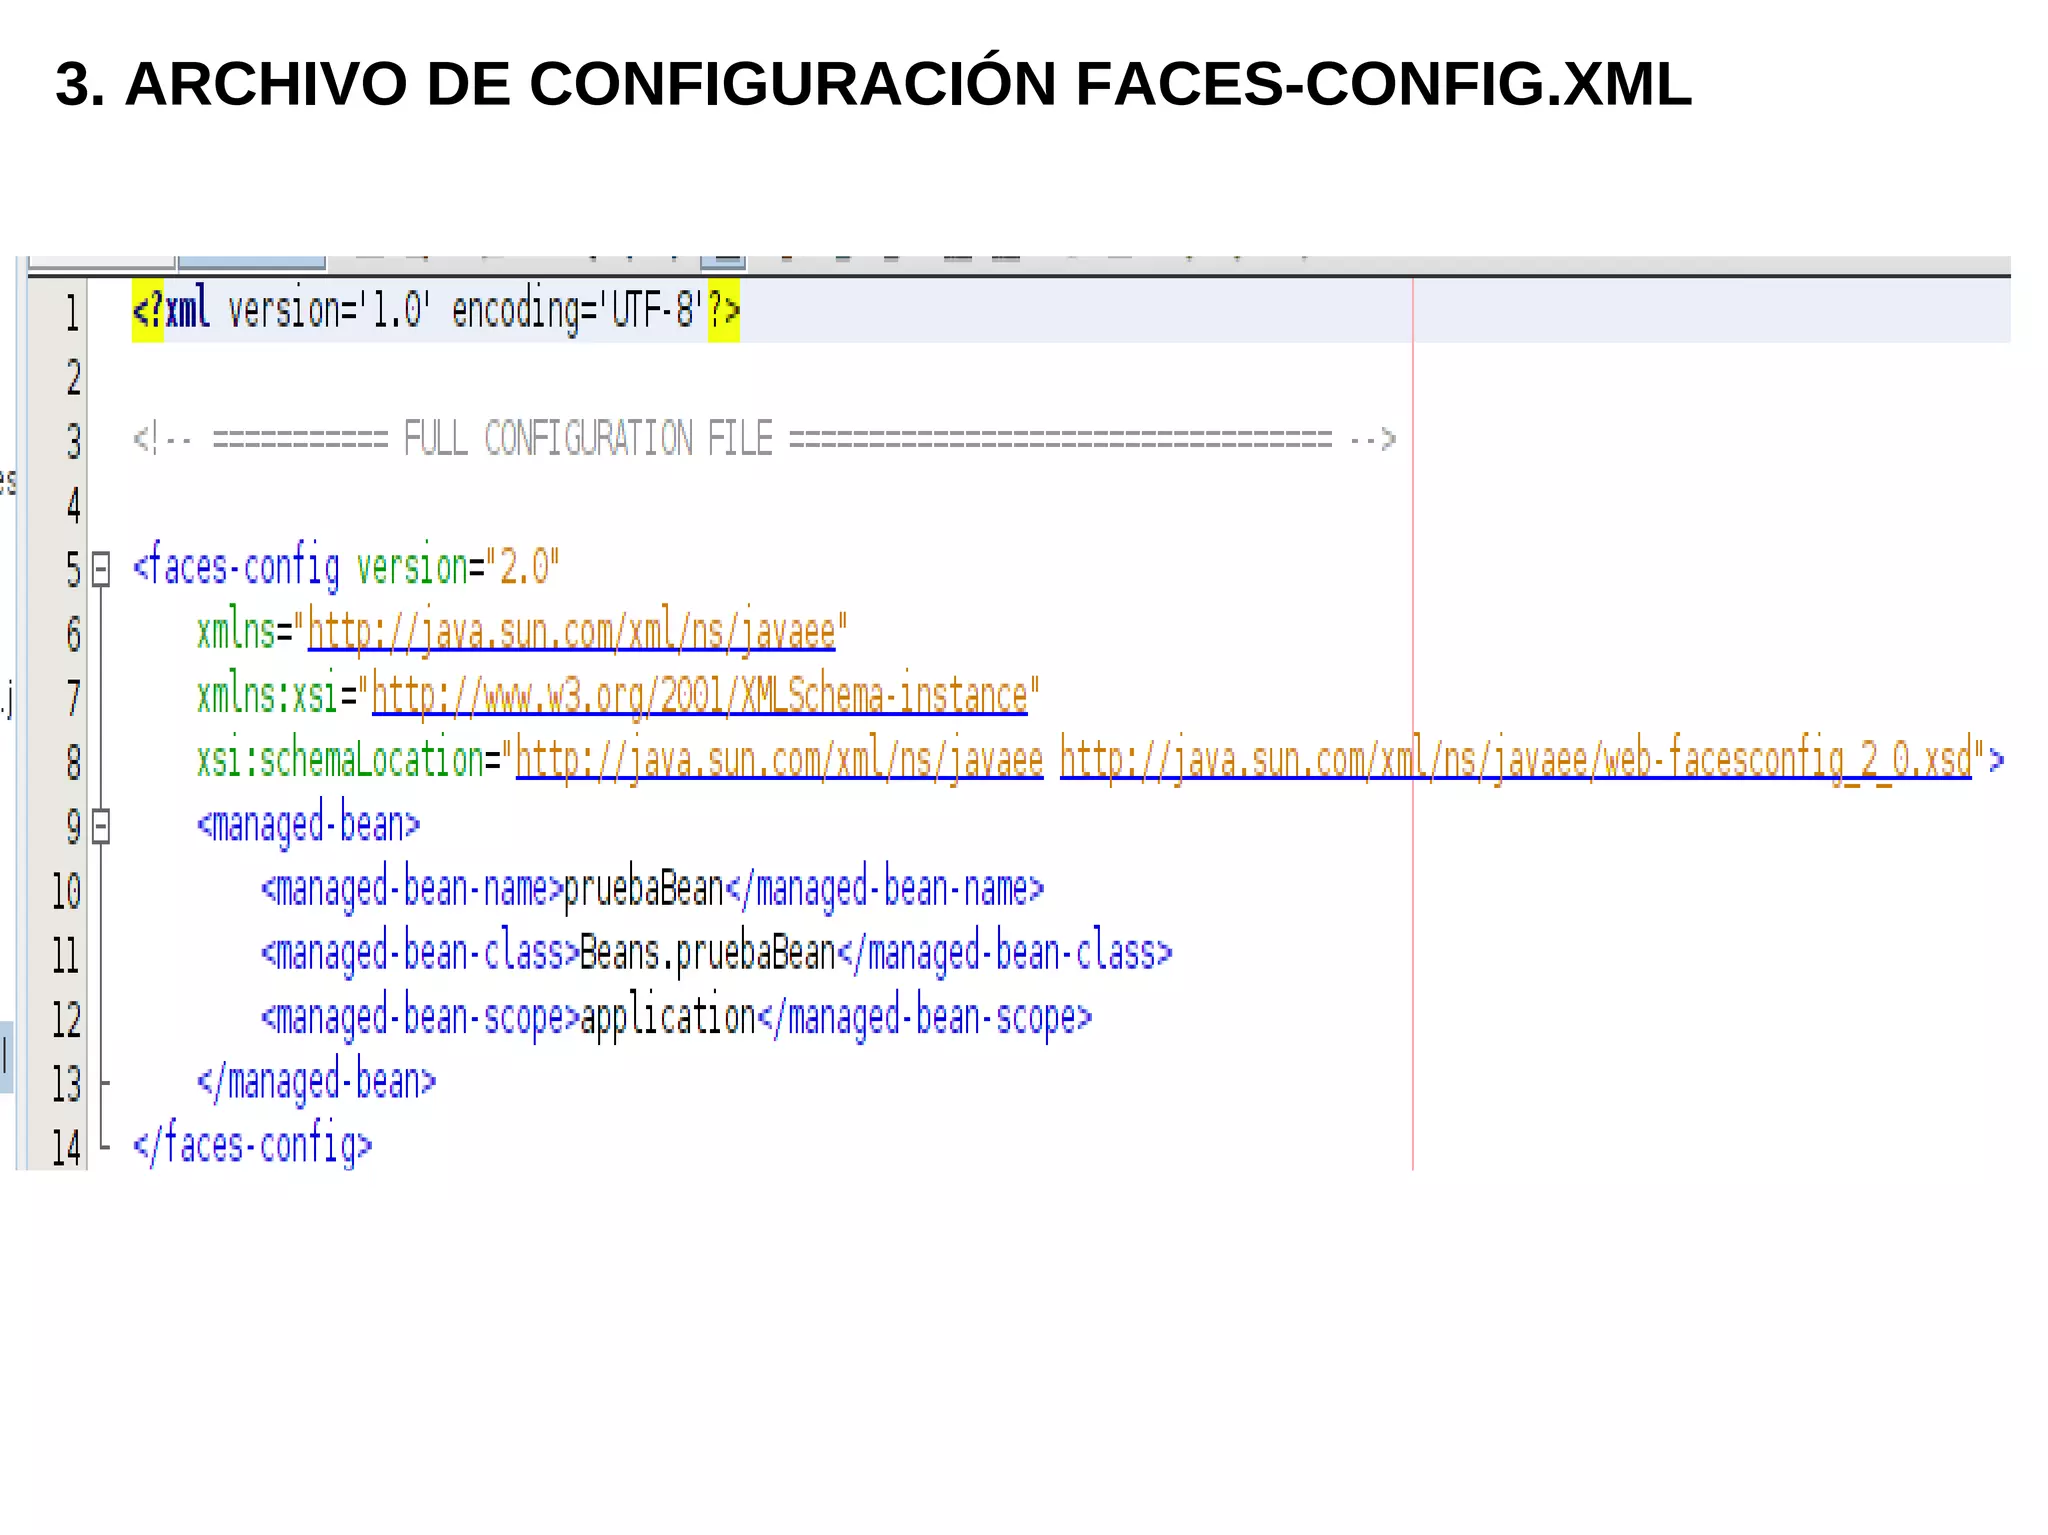This screenshot has height=1535, width=2048.
Task: Click line number 14 in the gutter
Action: coord(66,1147)
